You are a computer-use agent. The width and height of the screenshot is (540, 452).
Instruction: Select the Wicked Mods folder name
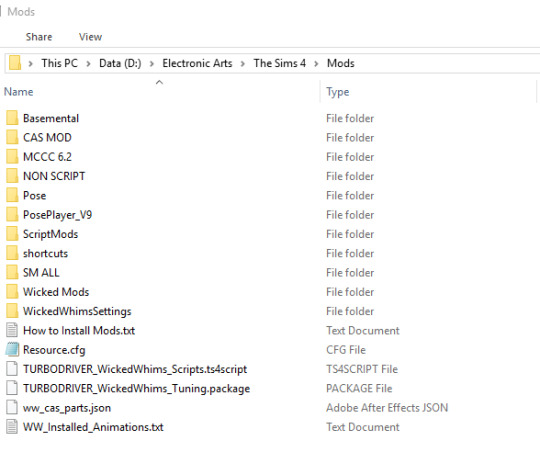click(x=56, y=292)
